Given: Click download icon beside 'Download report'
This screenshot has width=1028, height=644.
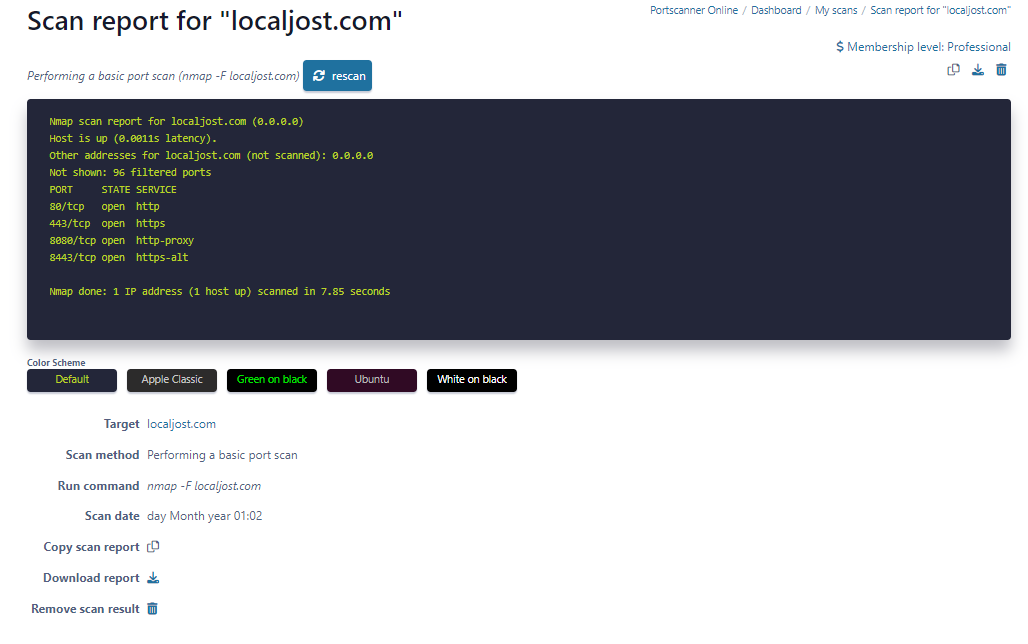Looking at the screenshot, I should 153,577.
